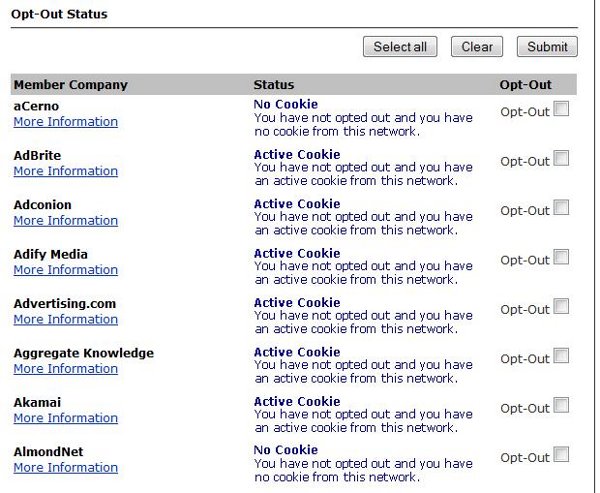Tick the AlmondNet Opt-Out checkbox
Image resolution: width=600 pixels, height=493 pixels.
pos(561,454)
